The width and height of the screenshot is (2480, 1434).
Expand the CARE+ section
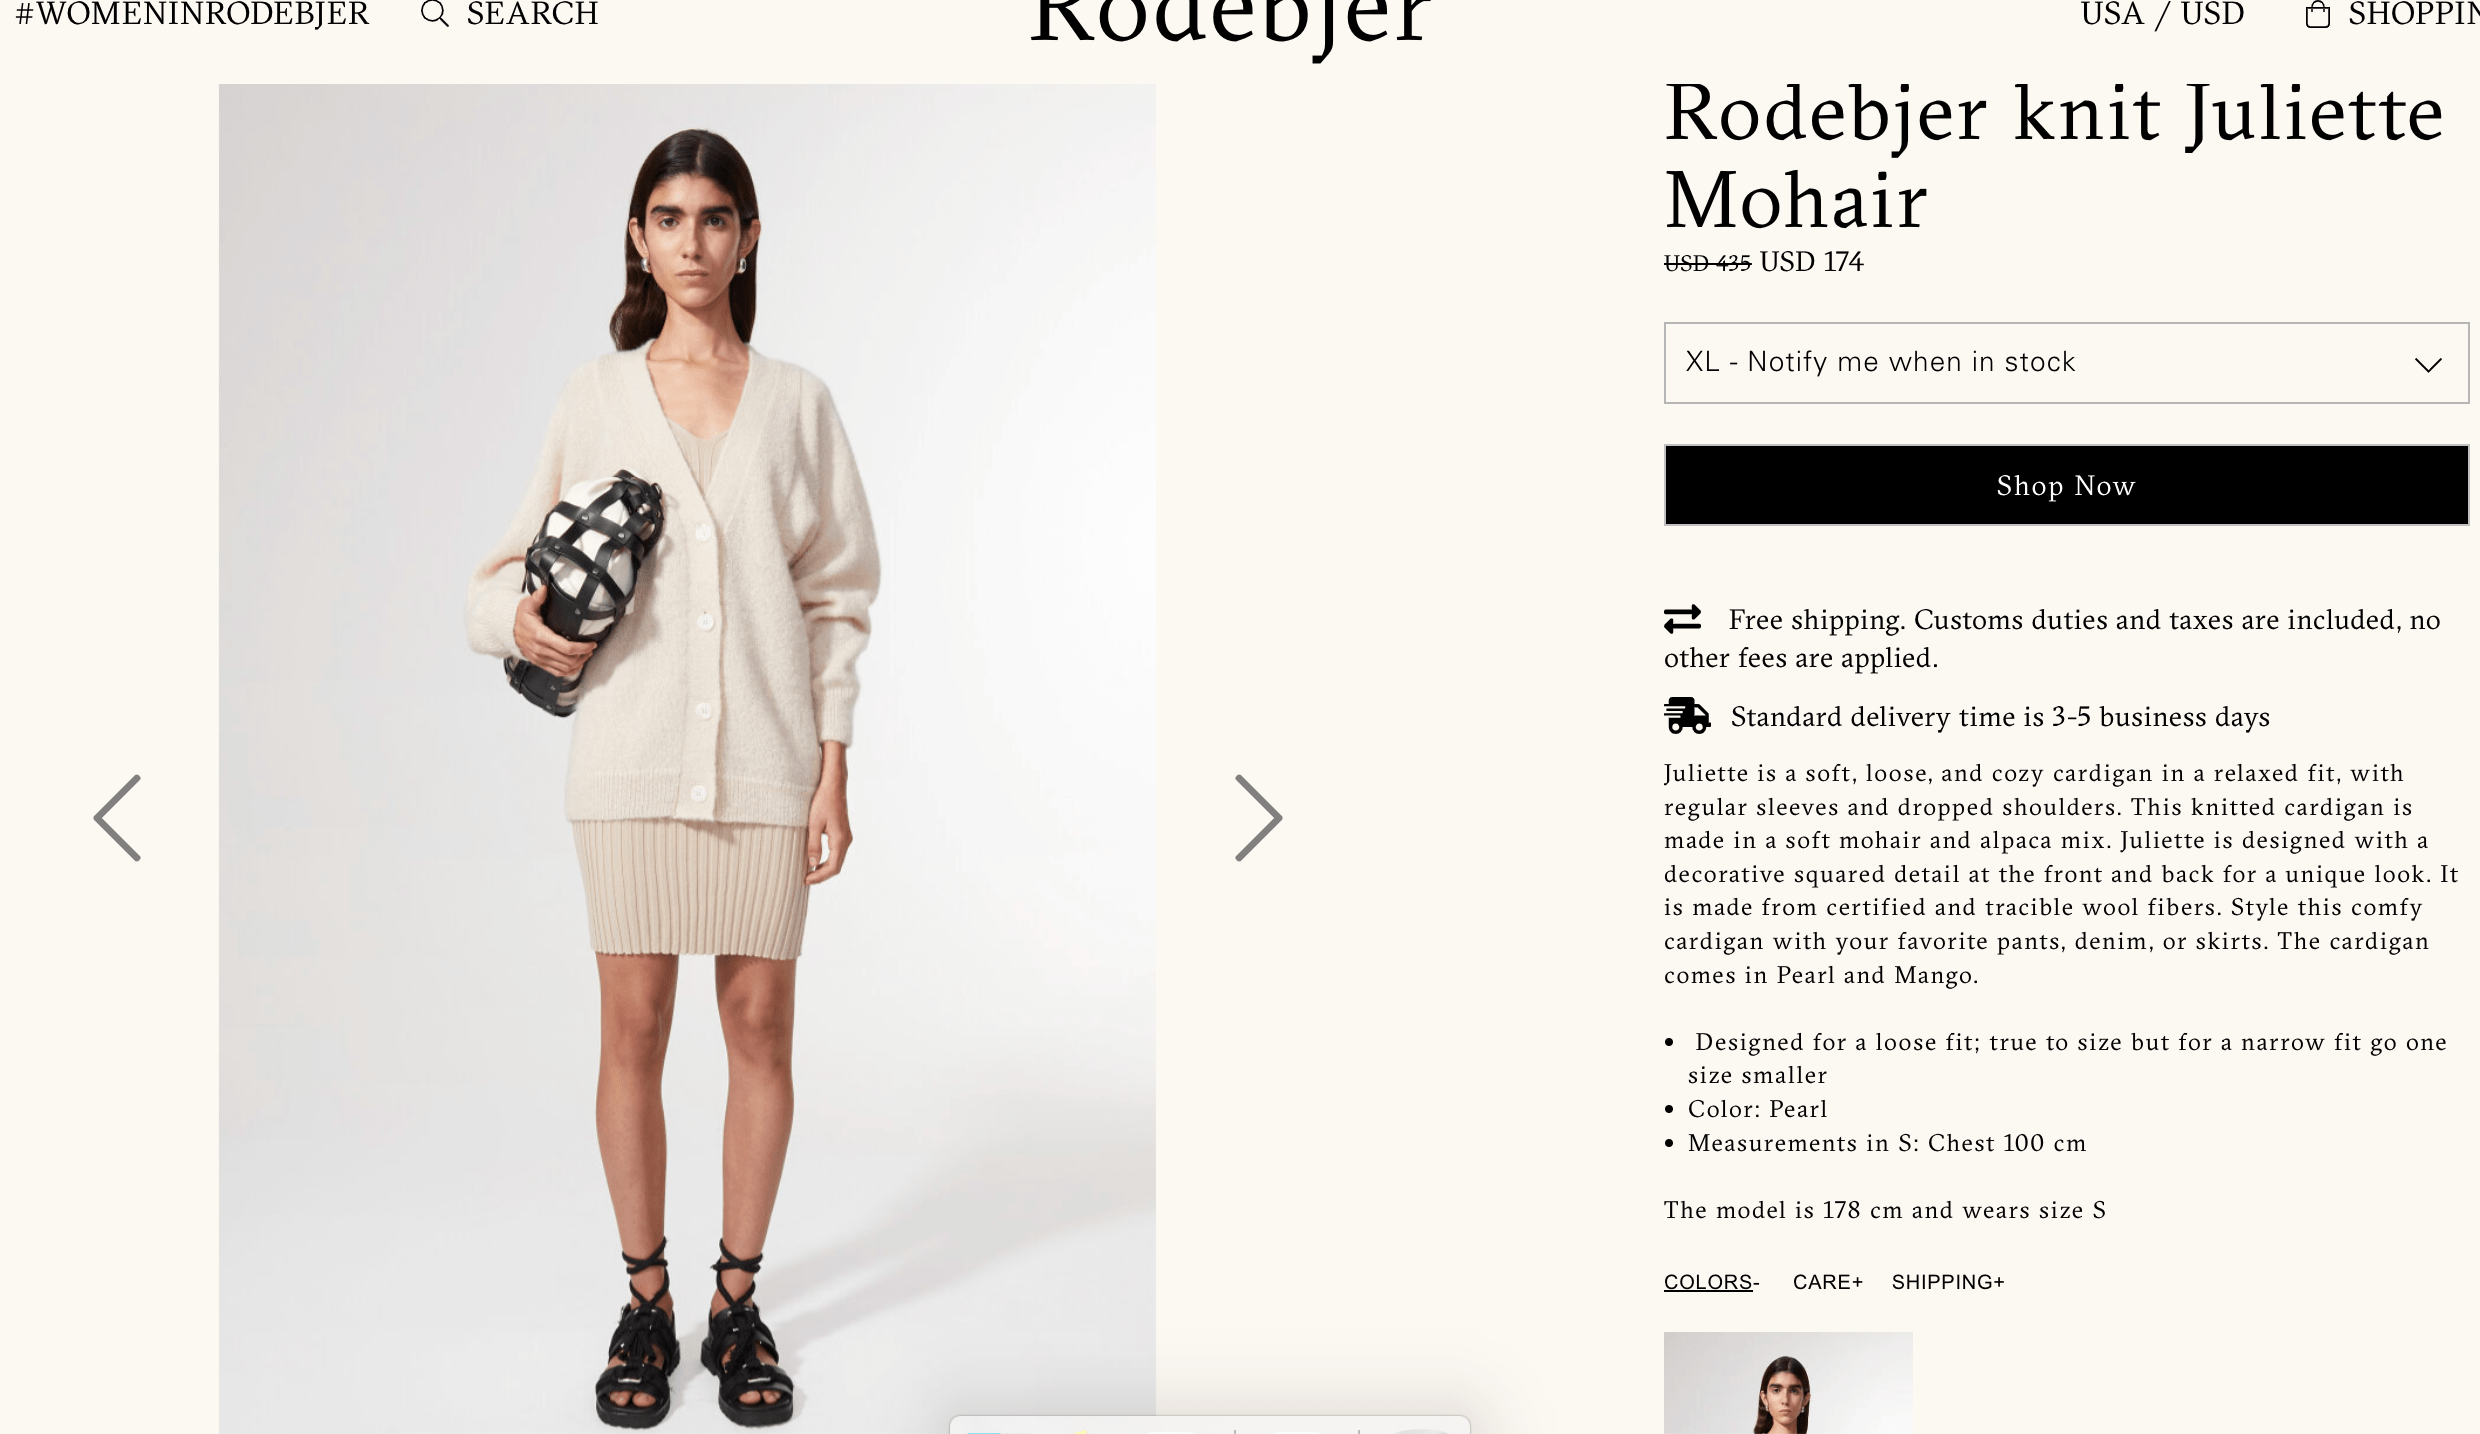click(x=1828, y=1282)
